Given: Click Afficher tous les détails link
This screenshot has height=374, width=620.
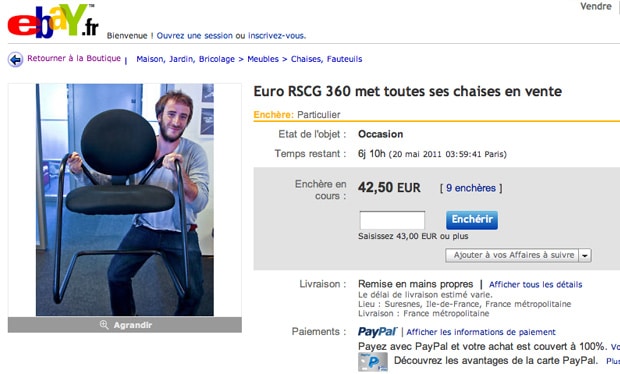Looking at the screenshot, I should tap(535, 285).
